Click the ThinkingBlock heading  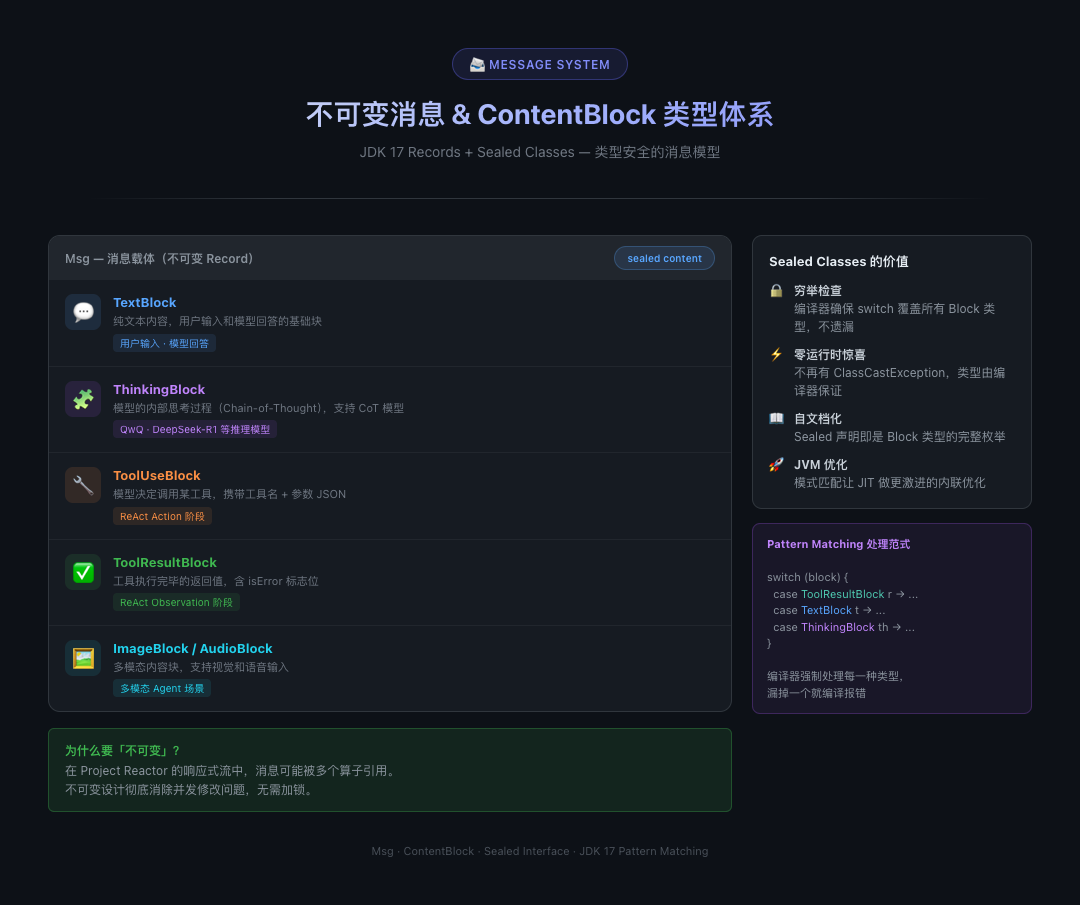tap(159, 389)
